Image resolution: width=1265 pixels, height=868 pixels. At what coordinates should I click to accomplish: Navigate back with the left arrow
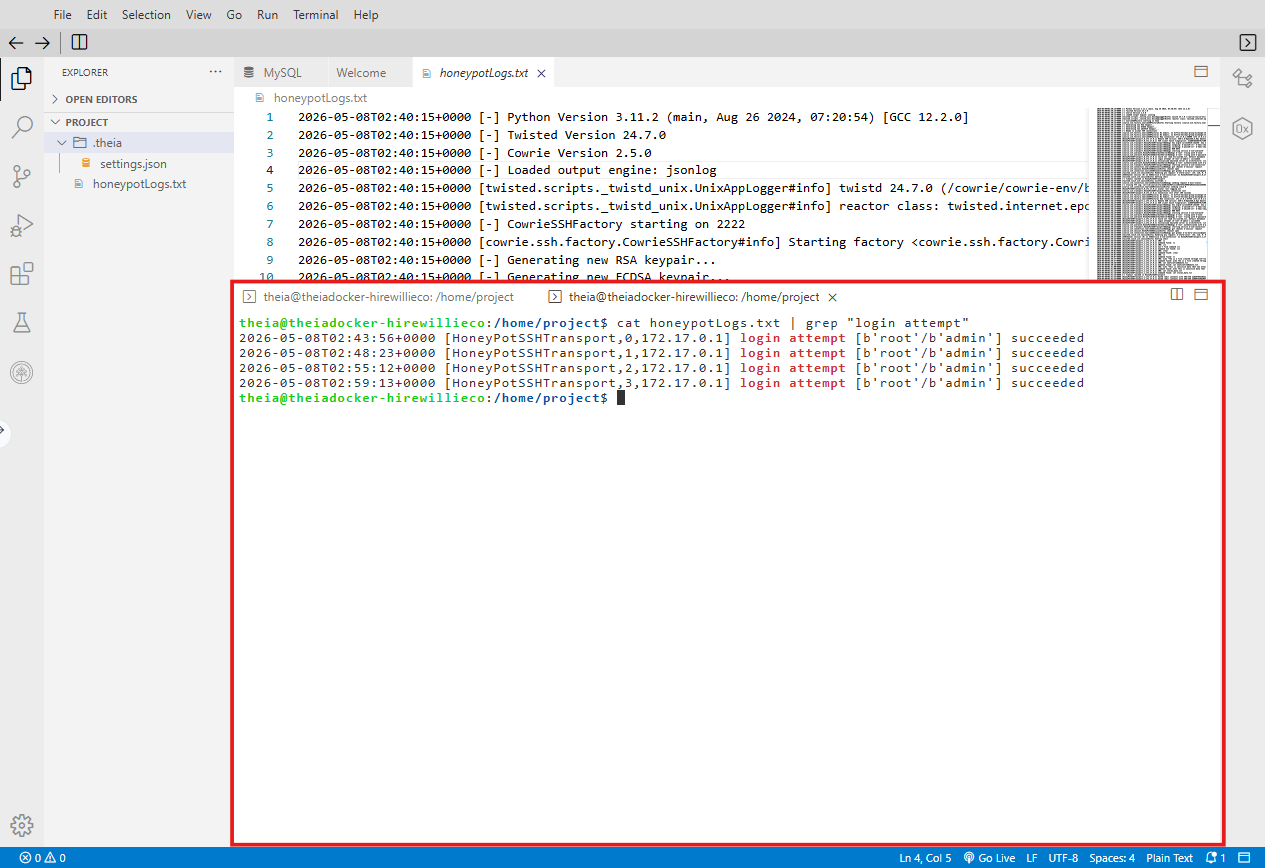pyautogui.click(x=15, y=42)
